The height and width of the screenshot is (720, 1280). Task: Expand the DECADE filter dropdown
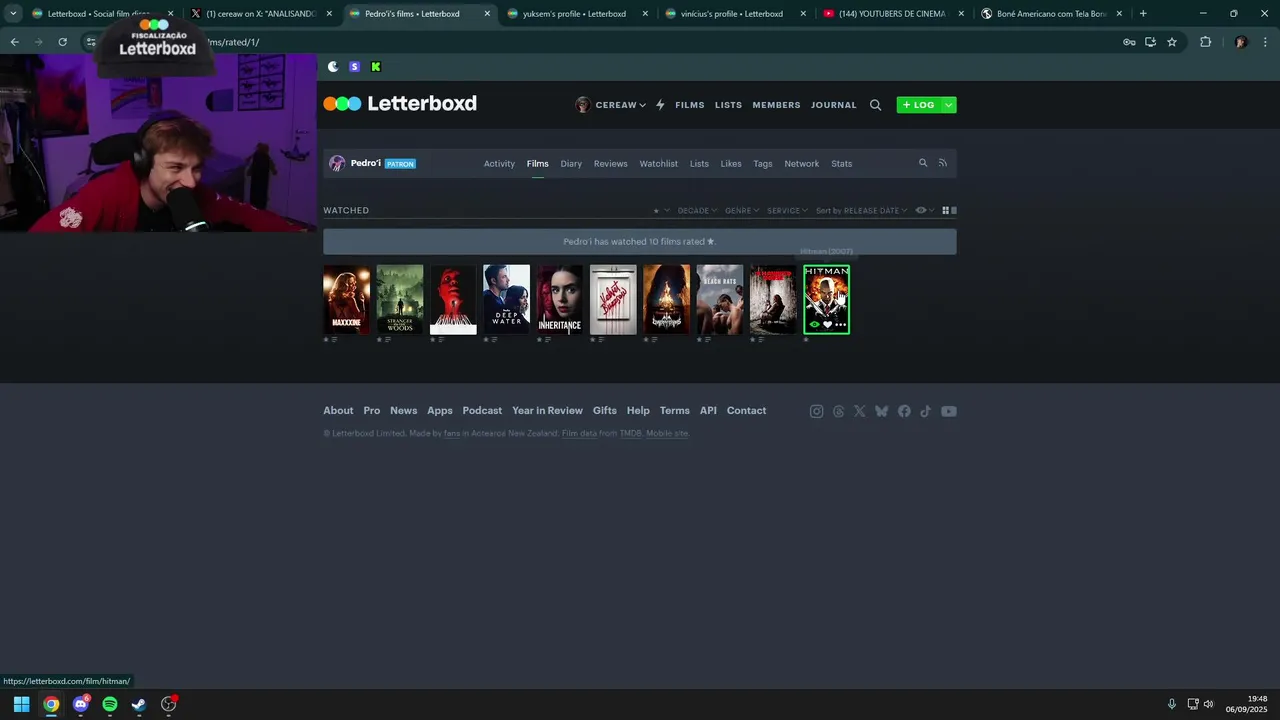pos(697,211)
